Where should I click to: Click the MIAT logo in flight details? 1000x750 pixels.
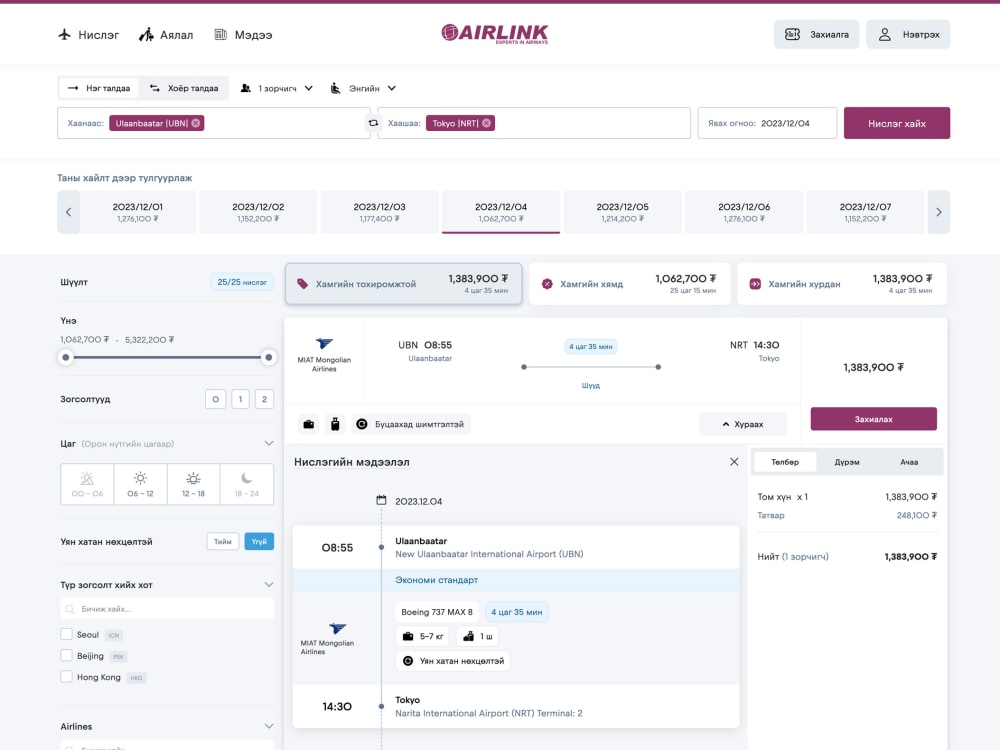coord(327,638)
